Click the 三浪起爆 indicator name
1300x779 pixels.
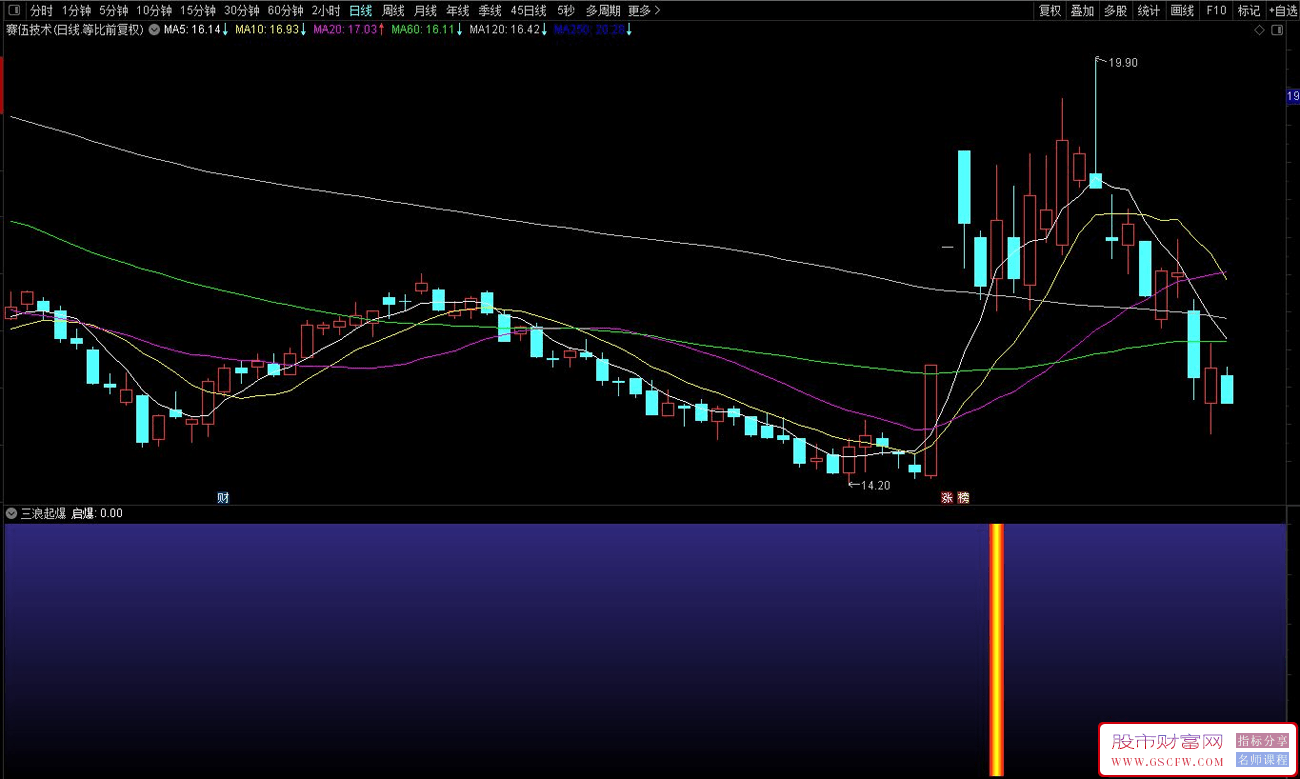coord(43,513)
